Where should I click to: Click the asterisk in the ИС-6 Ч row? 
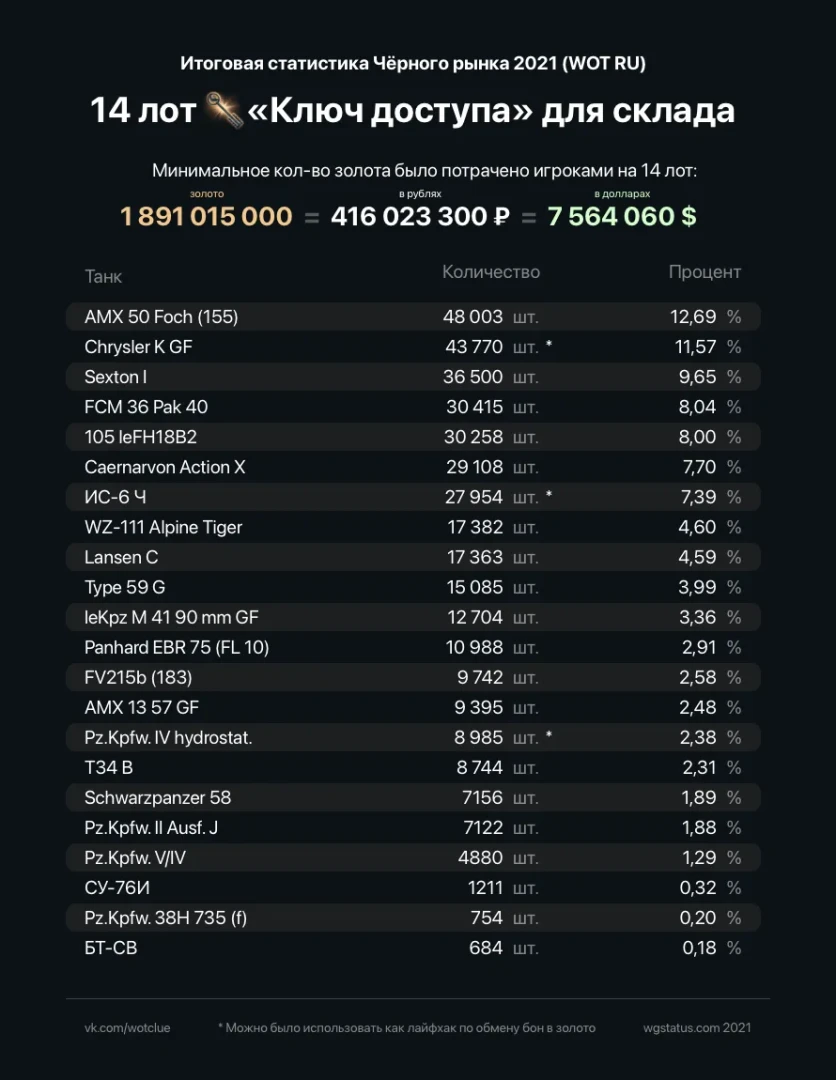coord(549,497)
